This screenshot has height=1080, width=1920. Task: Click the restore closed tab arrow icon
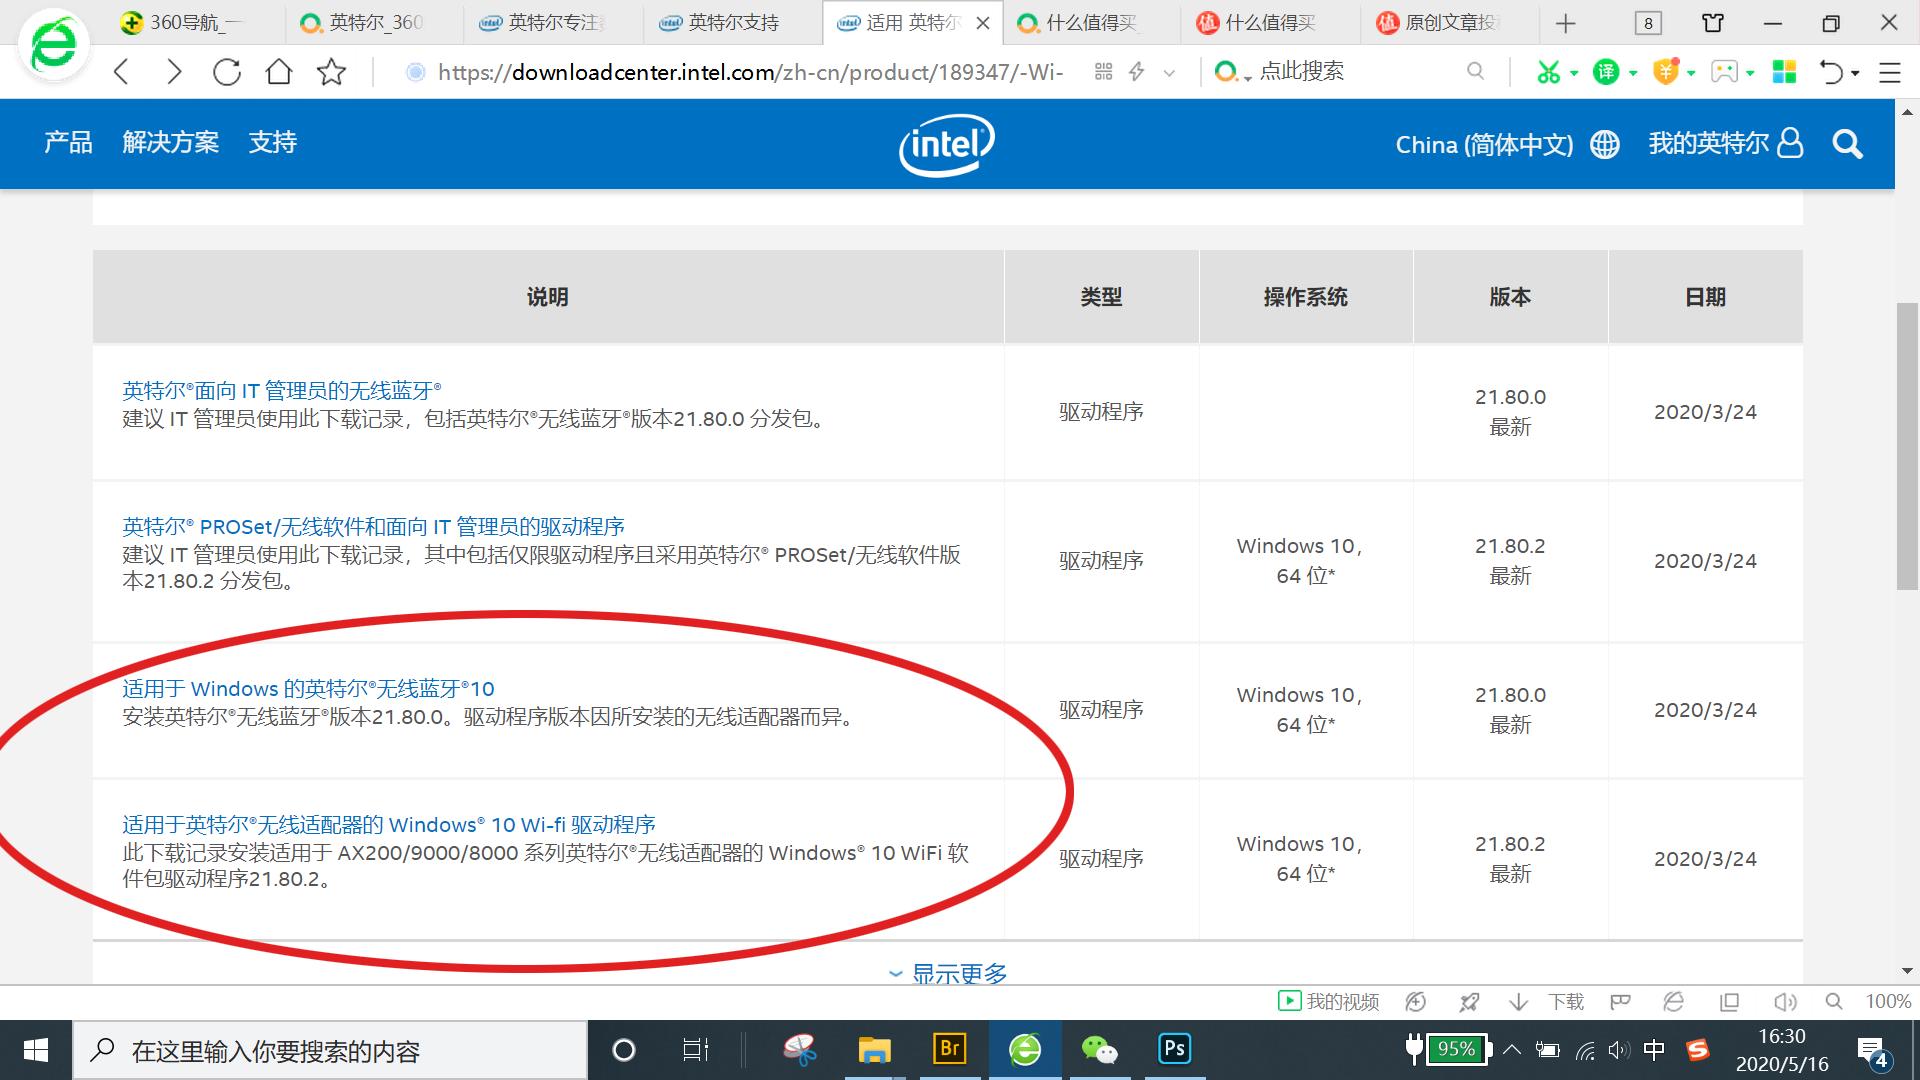coord(1830,71)
